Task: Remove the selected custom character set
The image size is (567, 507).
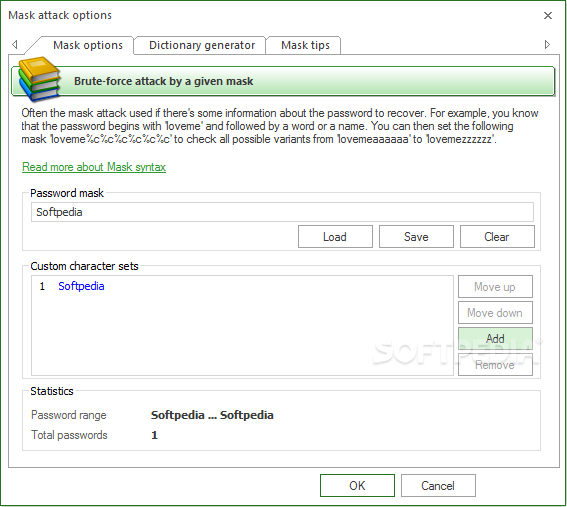Action: pyautogui.click(x=495, y=365)
